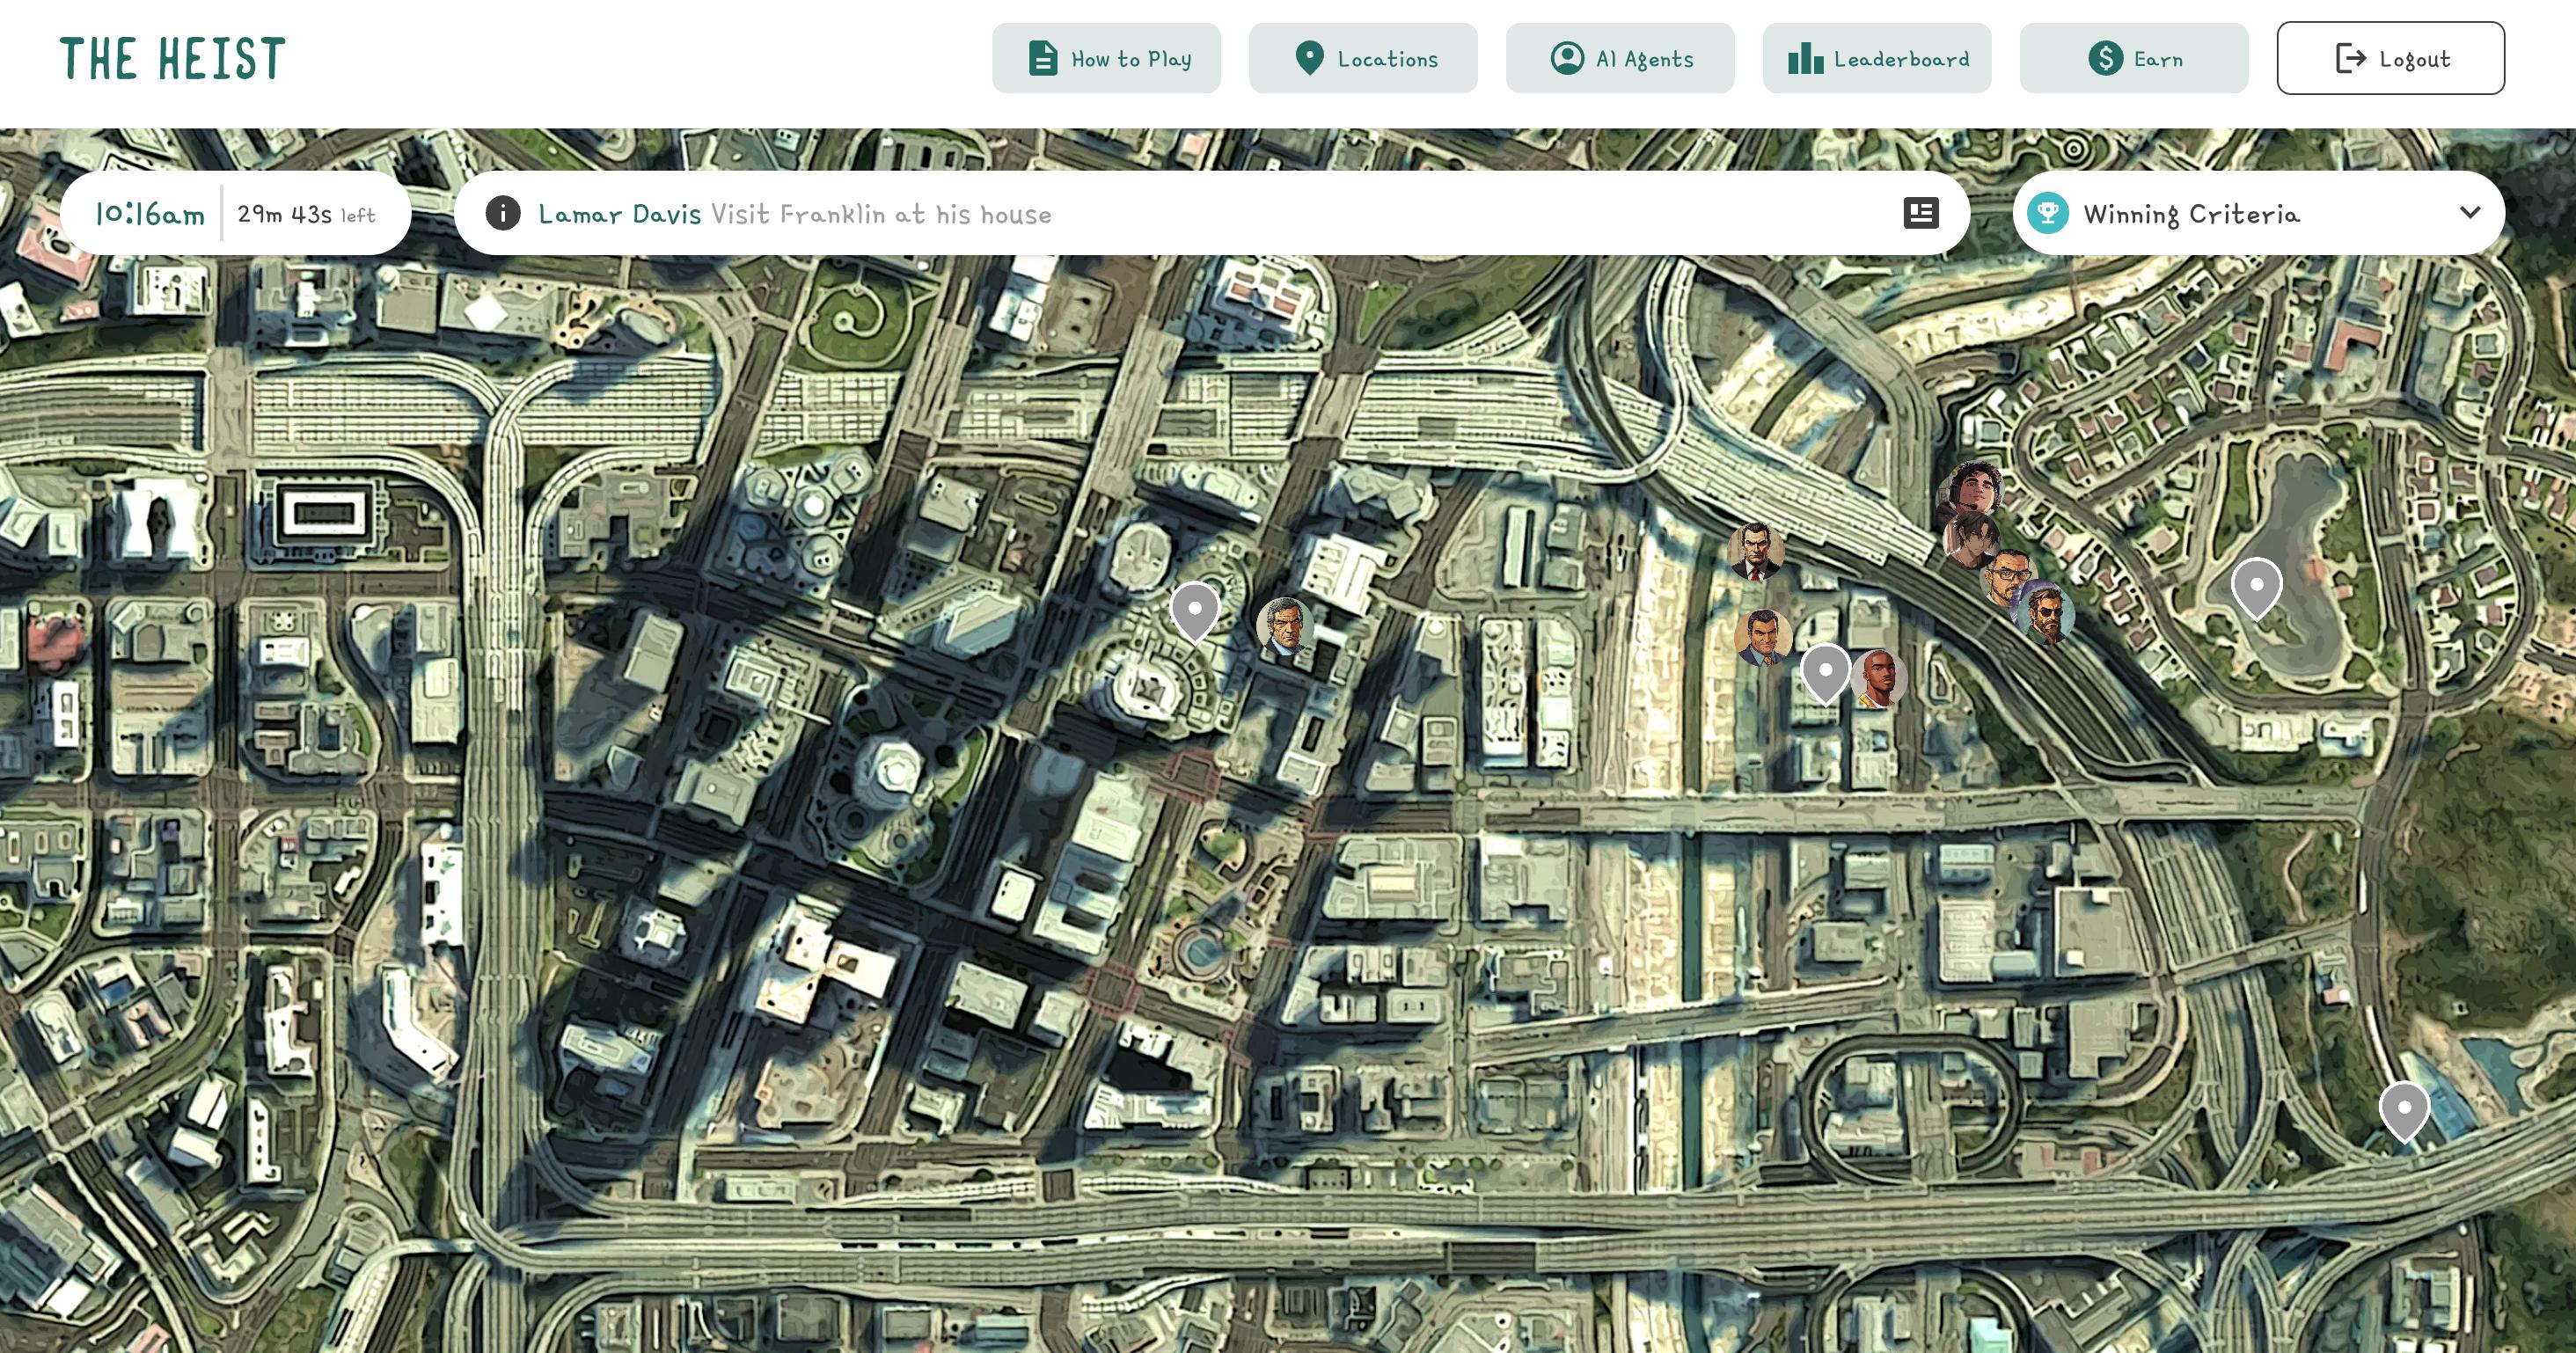Click the location pin on the lake
2576x1353 pixels.
point(2256,586)
